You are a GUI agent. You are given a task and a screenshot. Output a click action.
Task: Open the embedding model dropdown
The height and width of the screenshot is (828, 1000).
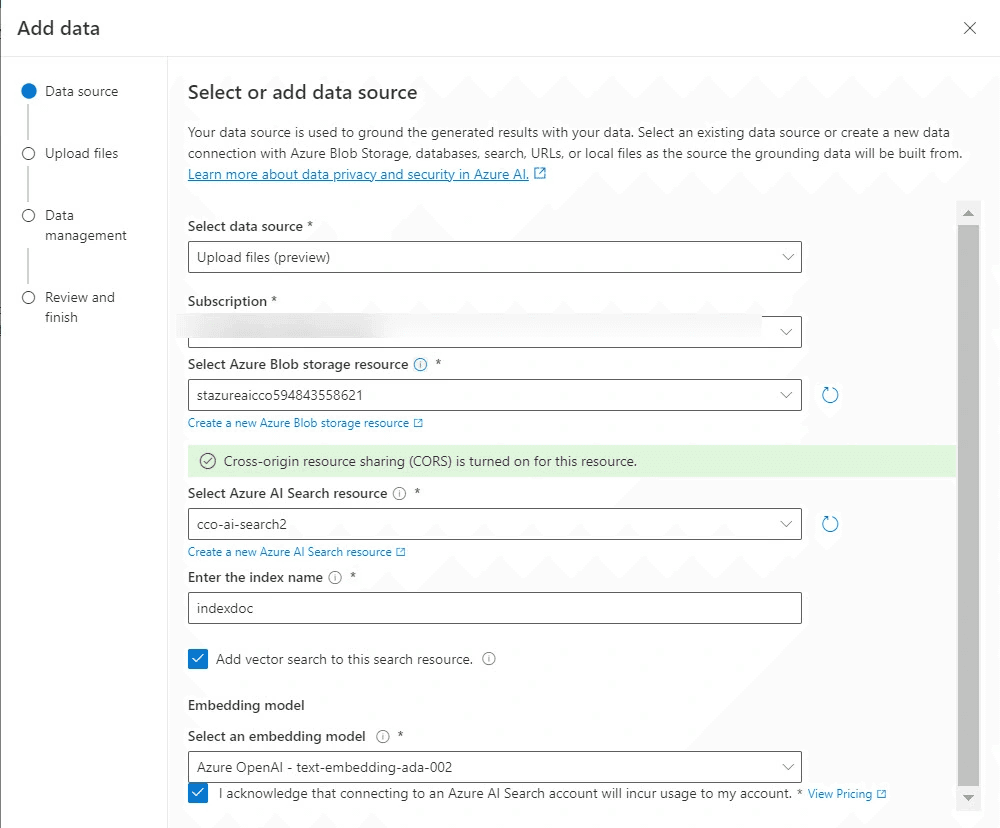(494, 767)
